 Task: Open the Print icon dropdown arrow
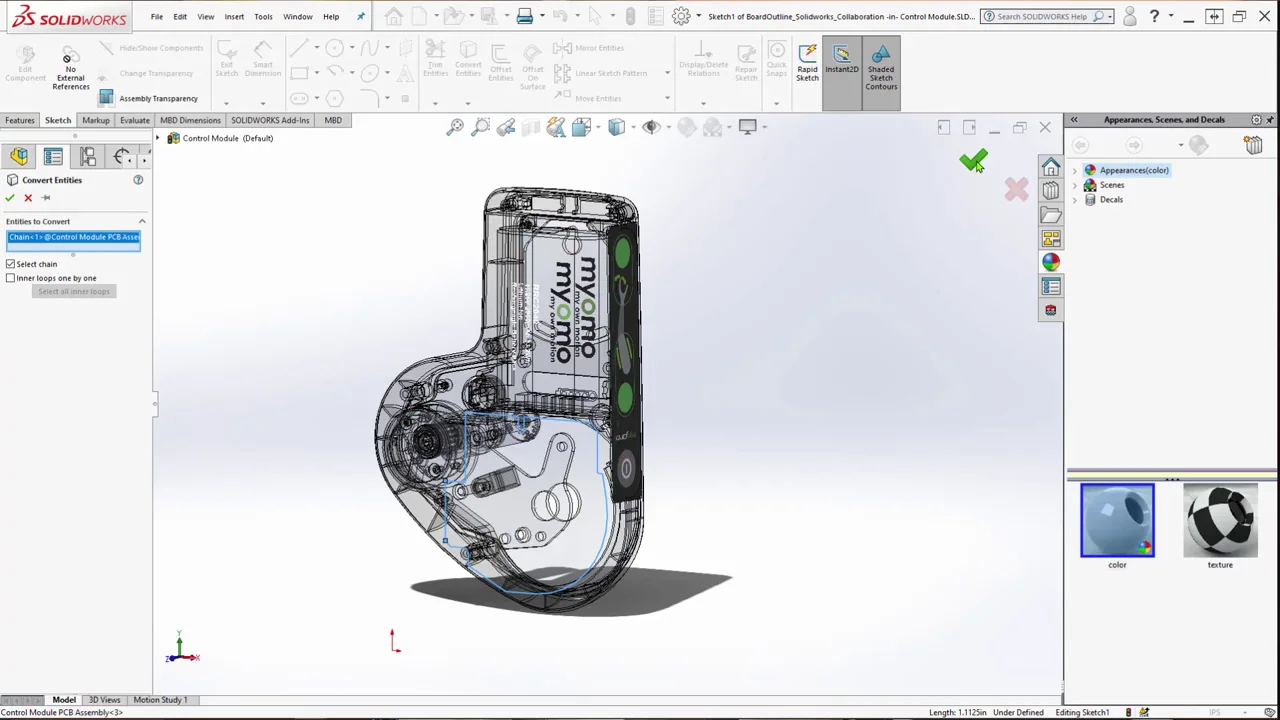(541, 17)
